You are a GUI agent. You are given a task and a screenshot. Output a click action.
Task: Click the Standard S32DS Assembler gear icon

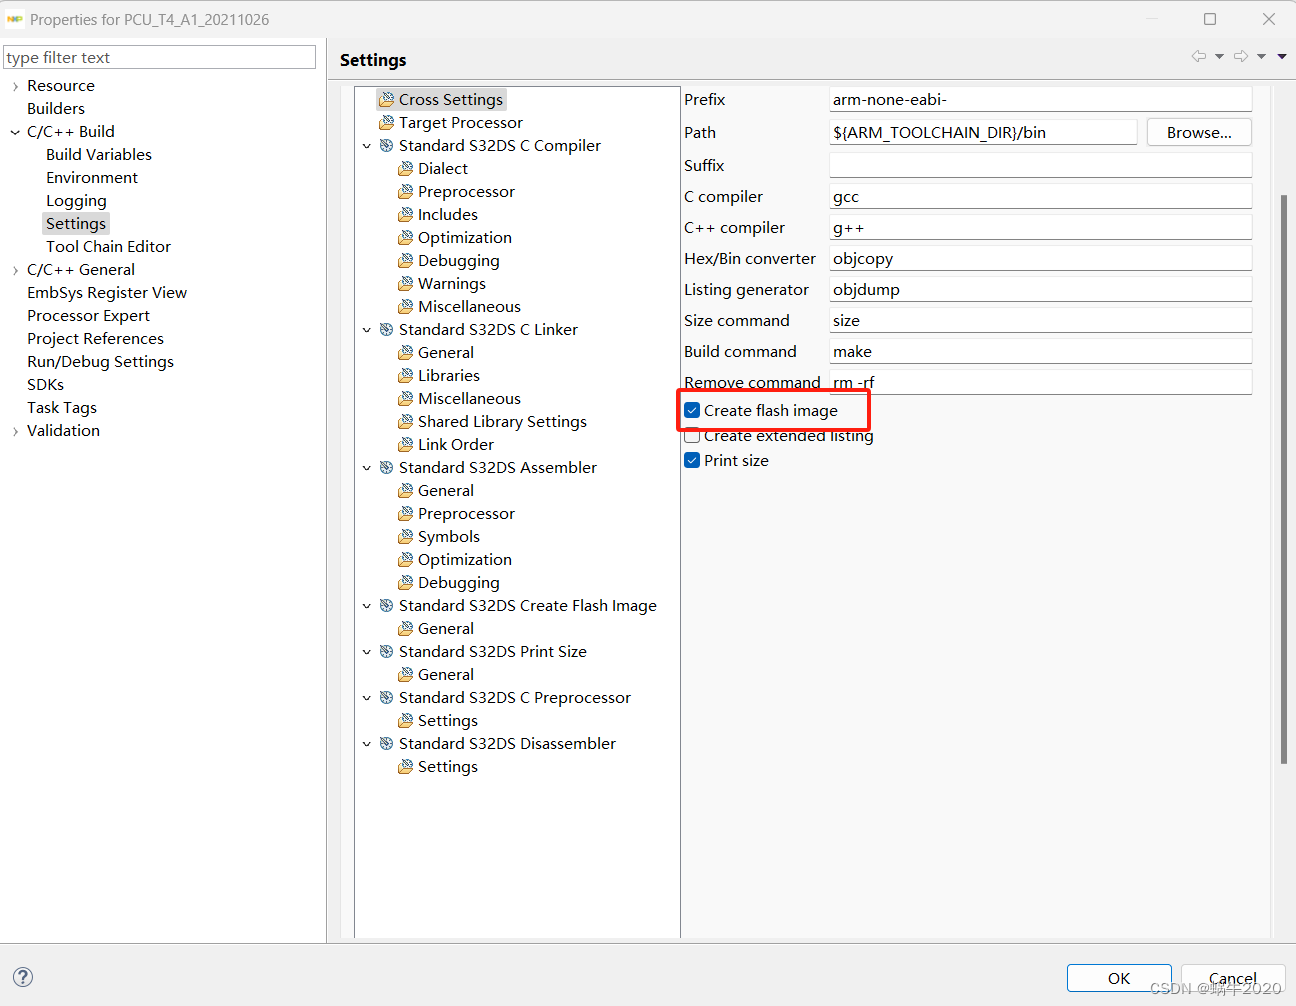point(386,467)
